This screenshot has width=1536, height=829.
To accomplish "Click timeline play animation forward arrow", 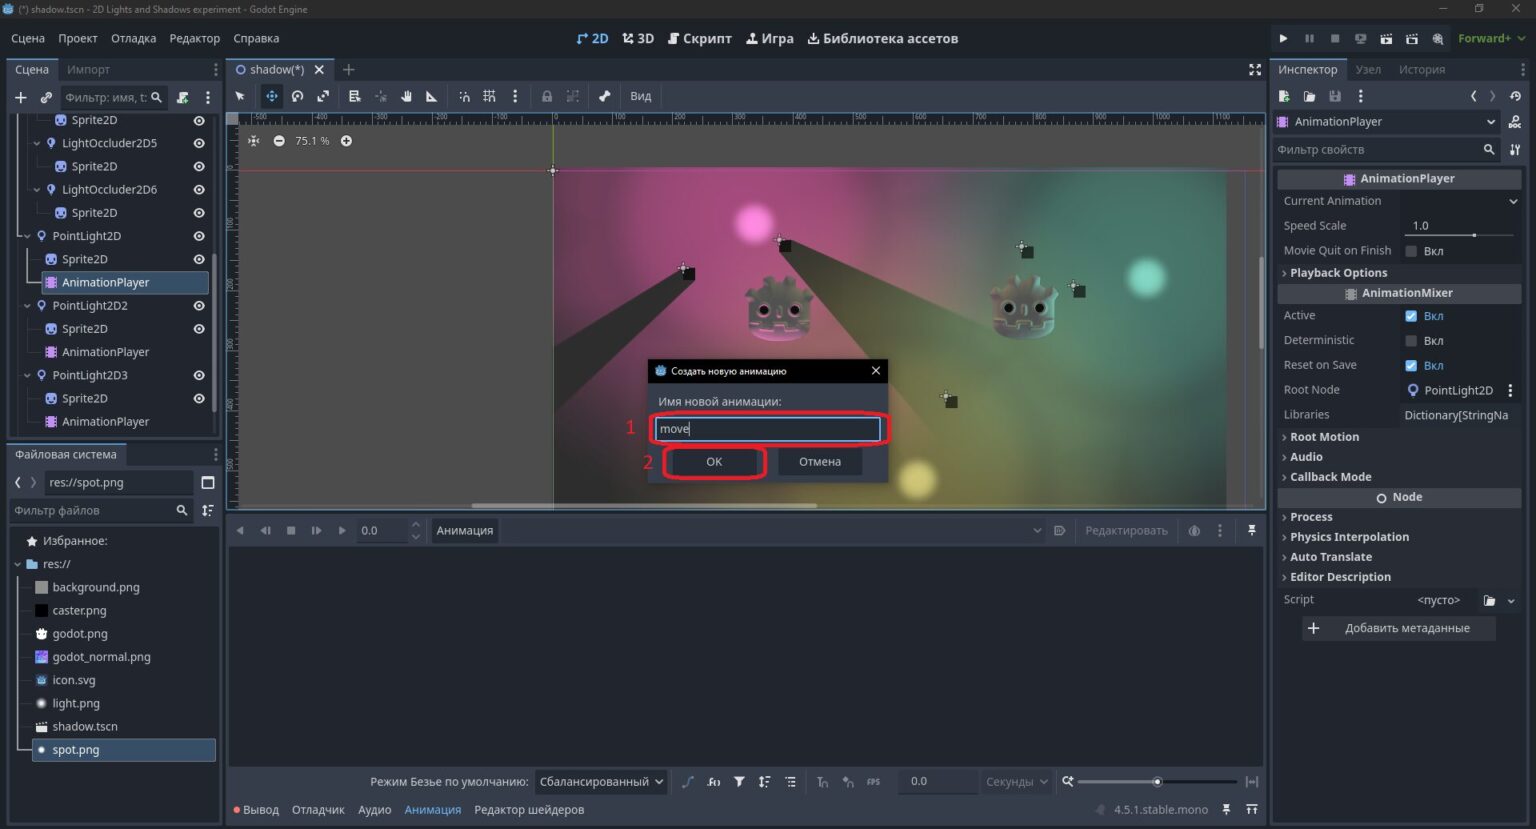I will [x=342, y=531].
